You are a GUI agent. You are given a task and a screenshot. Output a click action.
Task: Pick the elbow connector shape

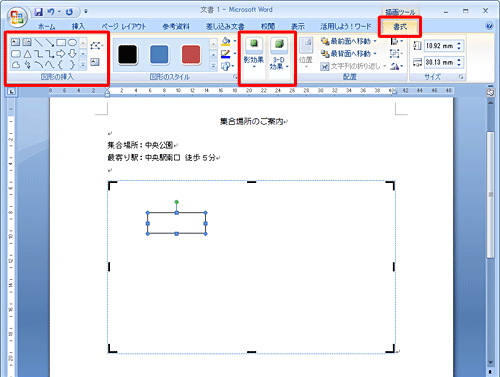pos(39,54)
